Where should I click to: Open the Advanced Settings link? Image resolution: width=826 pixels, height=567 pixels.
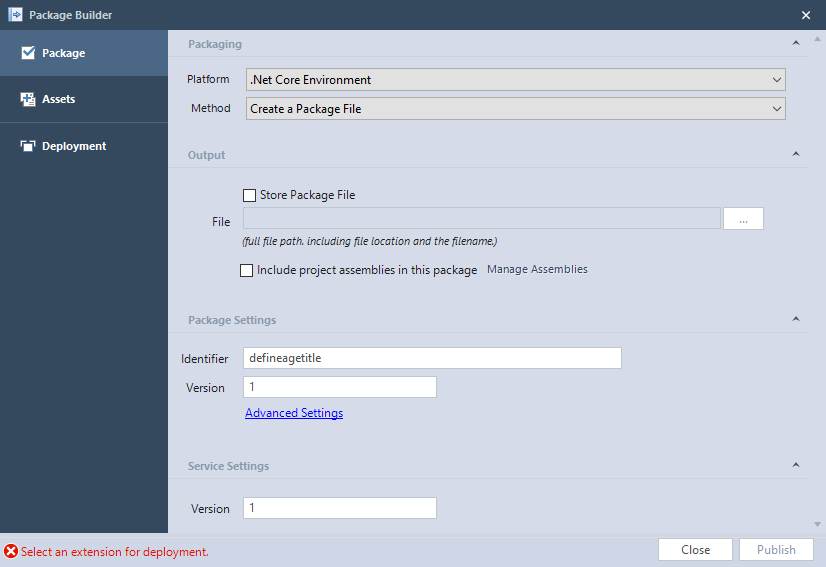[x=294, y=413]
